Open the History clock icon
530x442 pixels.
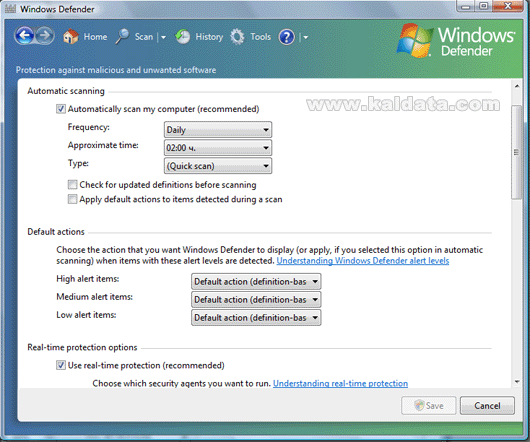click(183, 36)
